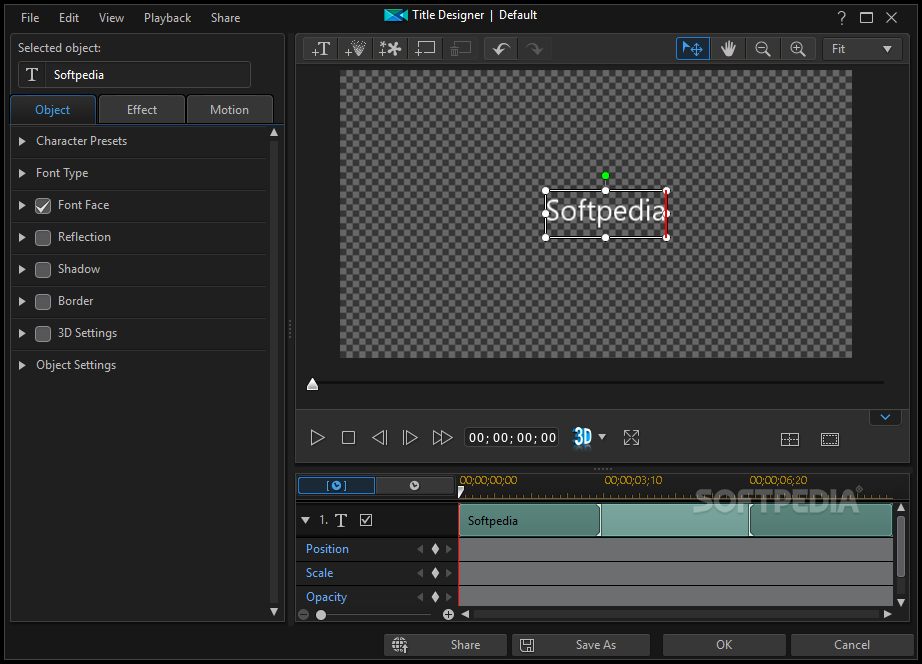Click the TV safe zone icon
This screenshot has height=664, width=922.
[830, 439]
